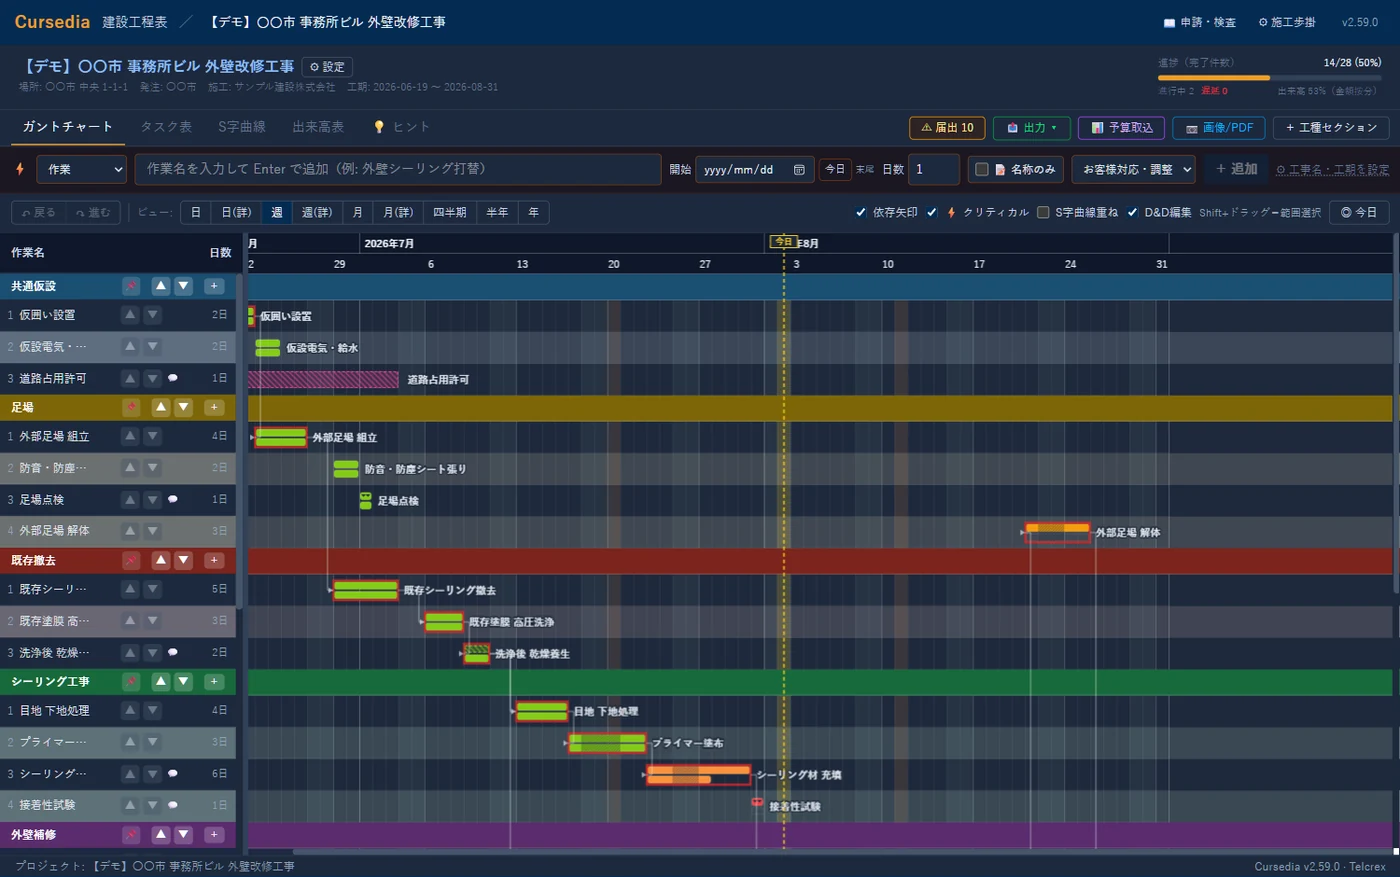Check the 名称のみ checkbox
The width and height of the screenshot is (1400, 877).
tap(982, 169)
